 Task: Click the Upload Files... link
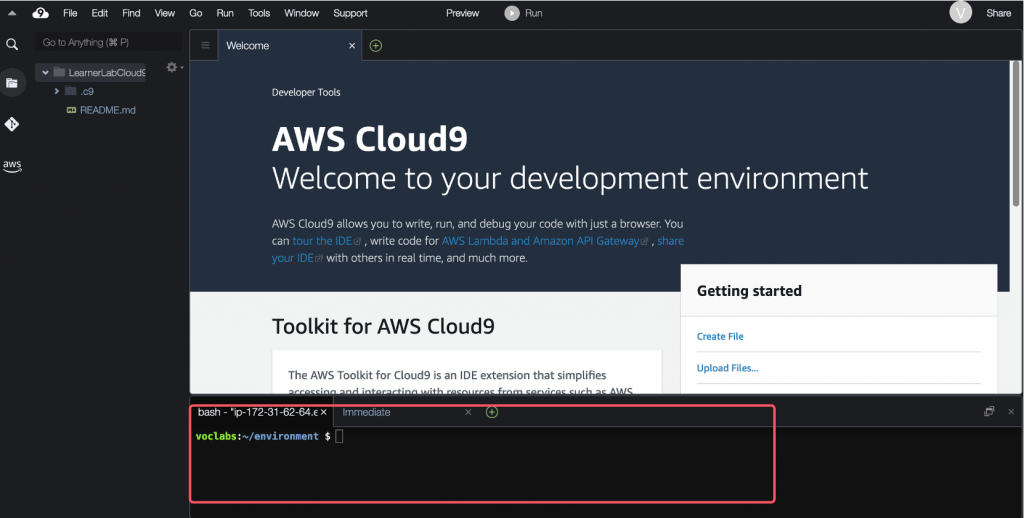727,368
